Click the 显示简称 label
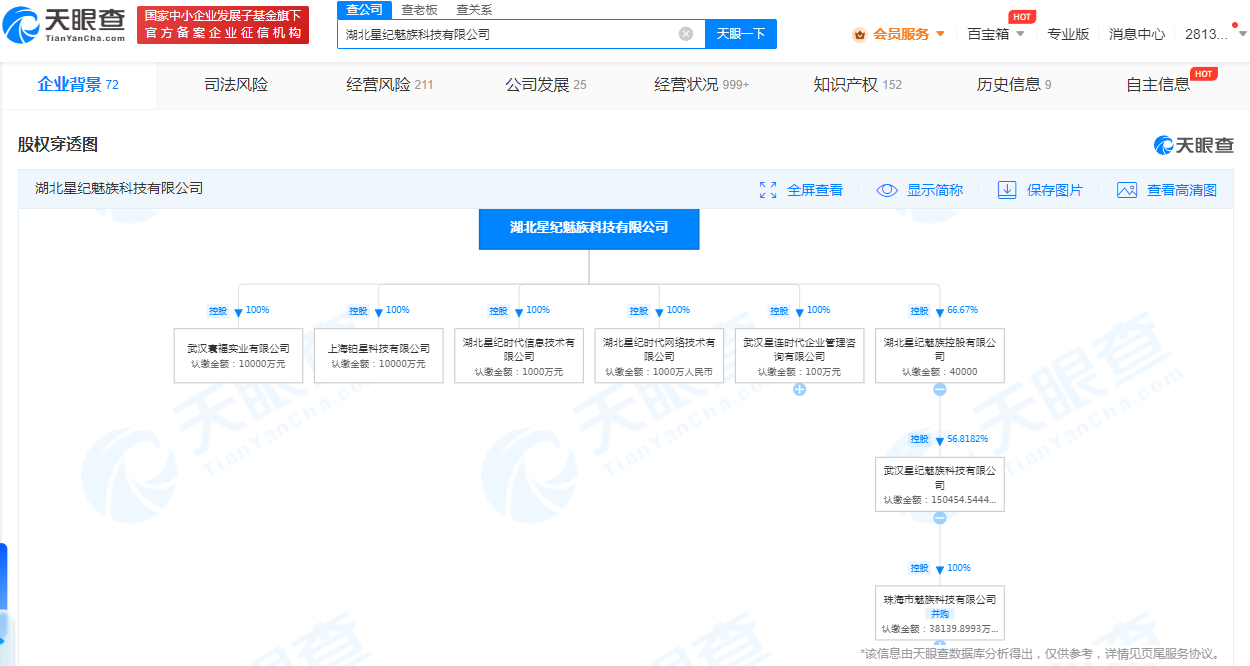This screenshot has height=666, width=1250. click(x=935, y=190)
